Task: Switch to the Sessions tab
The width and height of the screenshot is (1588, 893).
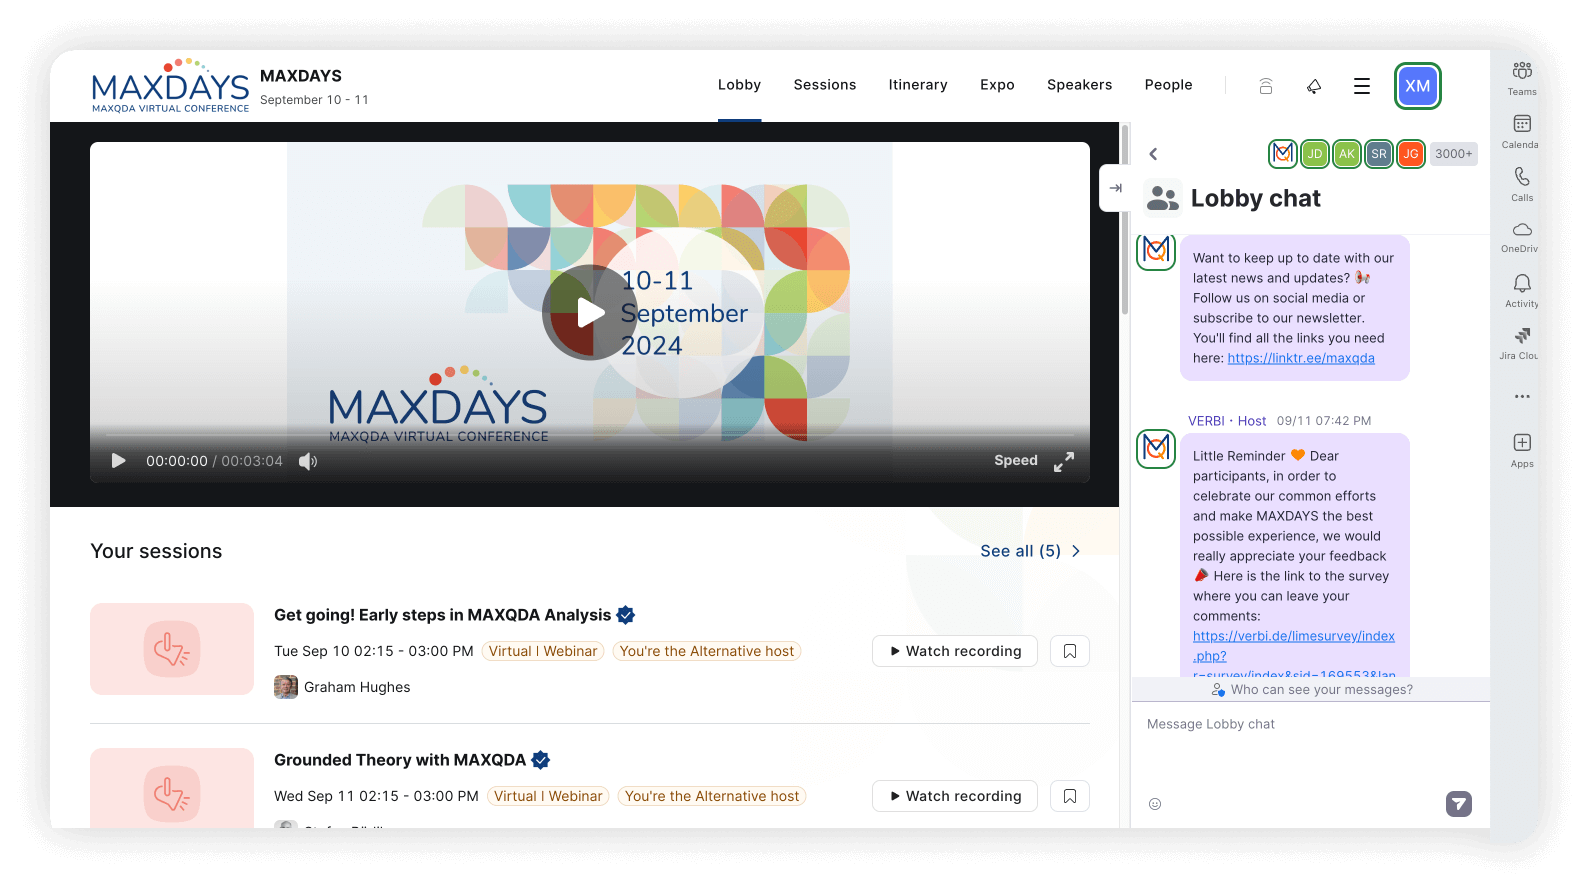Action: (824, 85)
